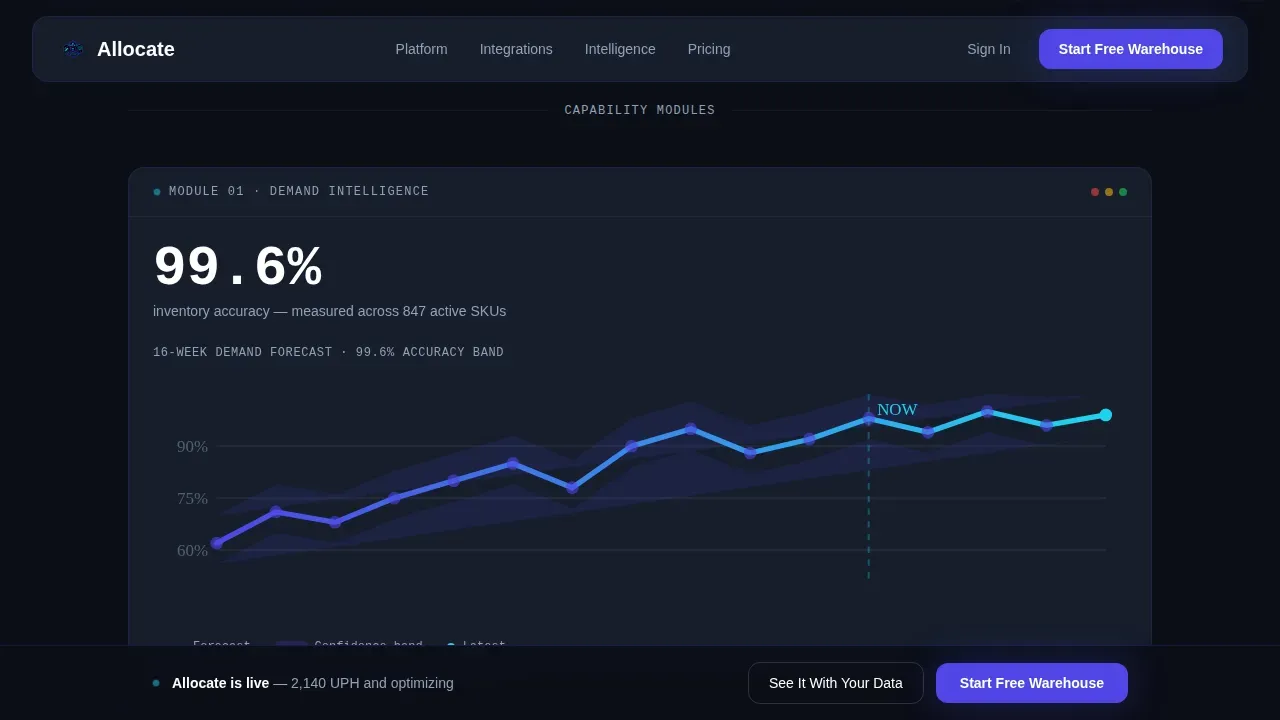Click the green window dot on module card
This screenshot has height=720, width=1280.
[x=1123, y=192]
